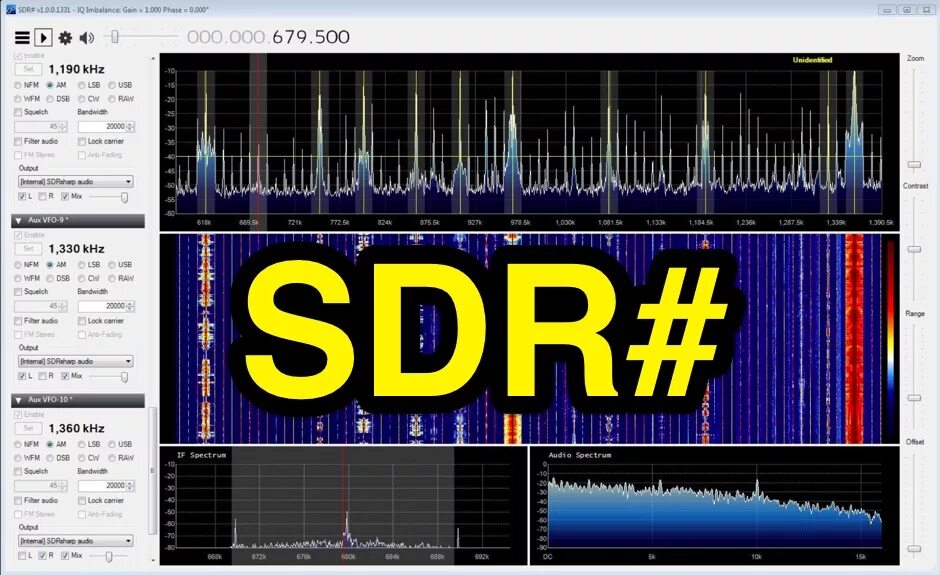Enable Lock carrier on the 1,190 kHz VFO
Viewport: 940px width, 575px height.
tap(82, 142)
